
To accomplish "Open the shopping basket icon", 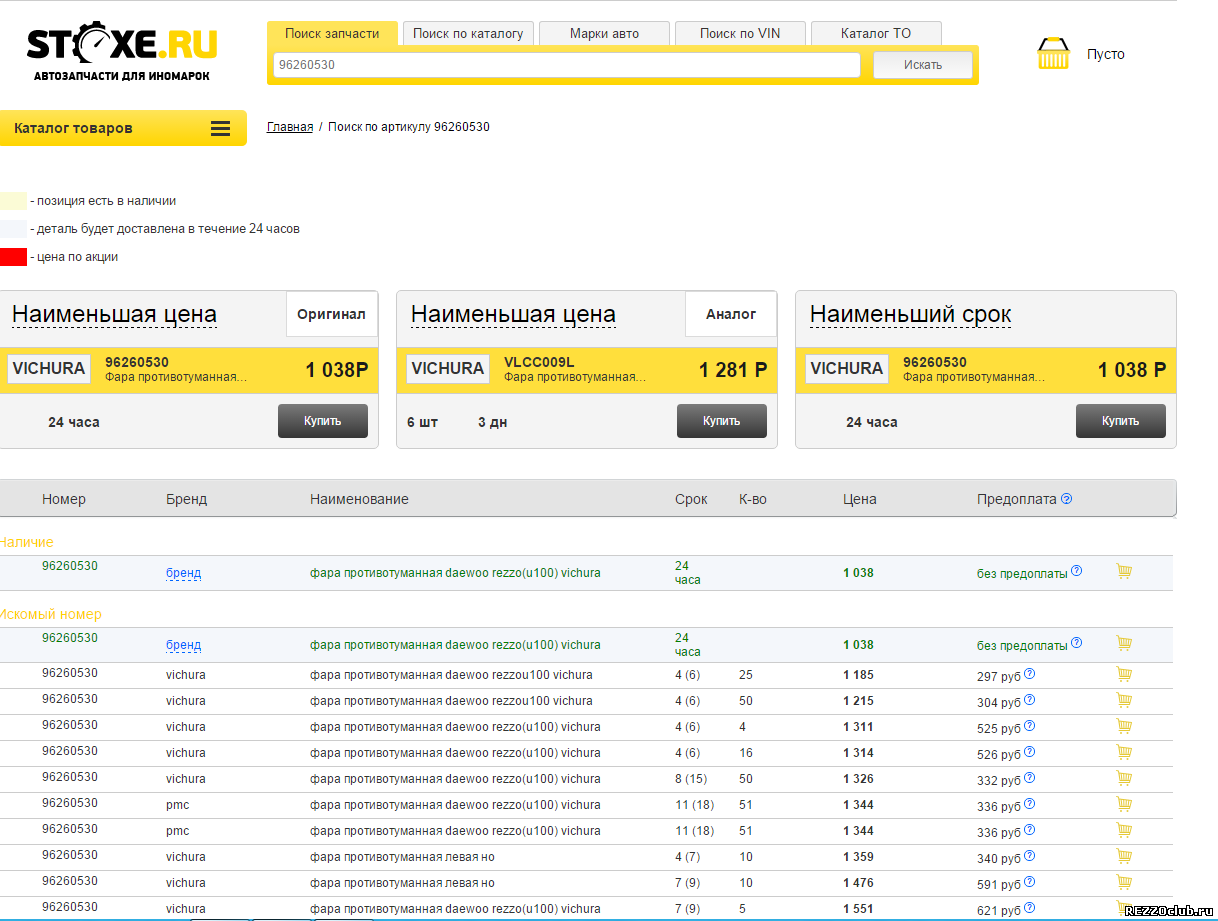I will point(1053,53).
